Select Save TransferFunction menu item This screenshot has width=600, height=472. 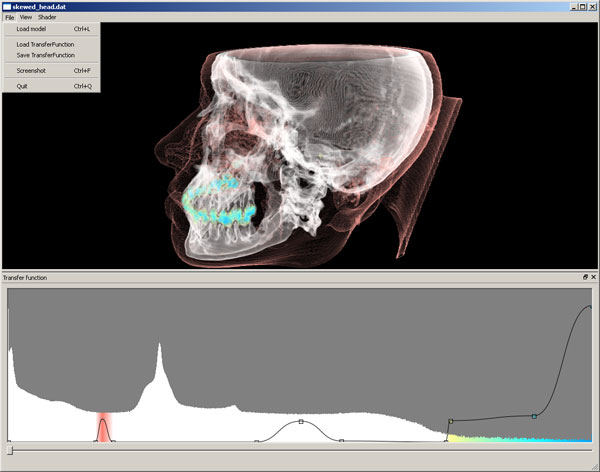(x=45, y=55)
